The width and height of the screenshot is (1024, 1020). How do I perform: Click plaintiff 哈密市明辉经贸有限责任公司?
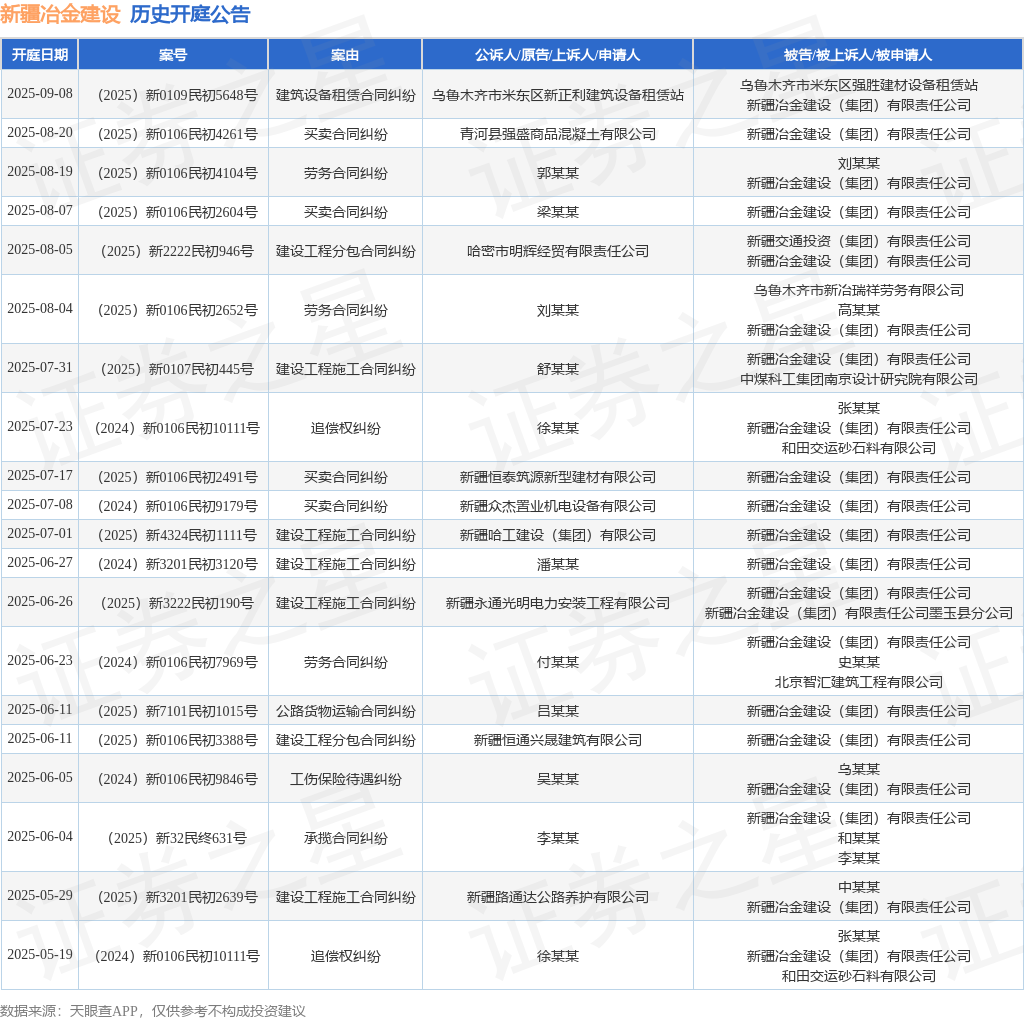coord(558,252)
